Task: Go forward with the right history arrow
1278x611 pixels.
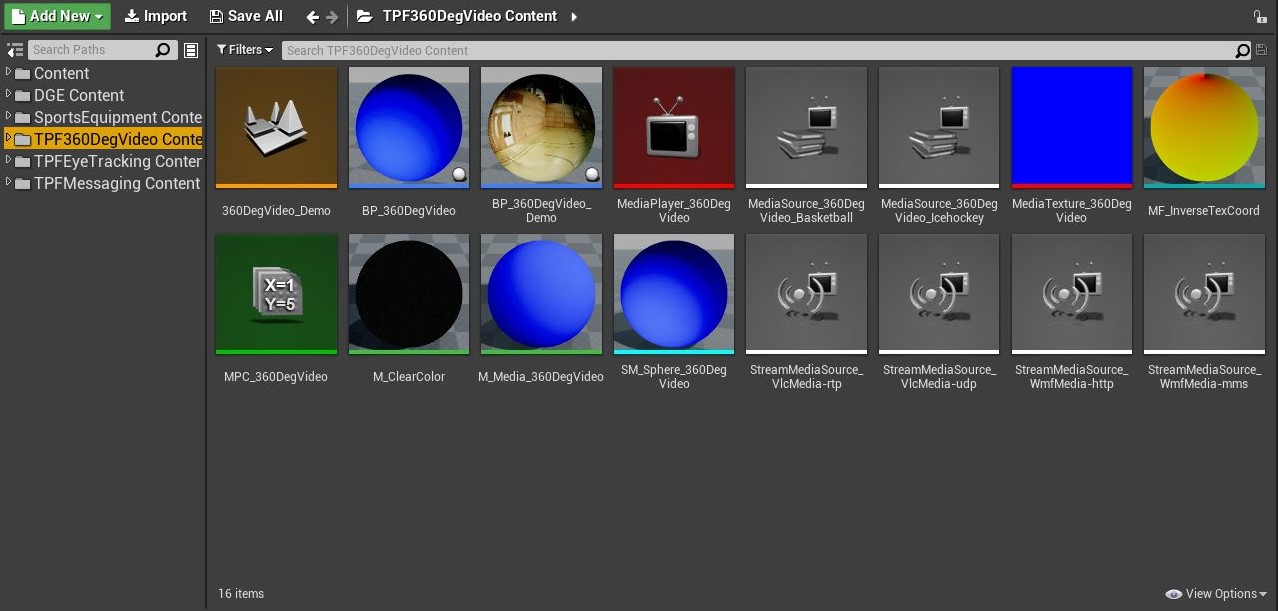Action: click(332, 17)
